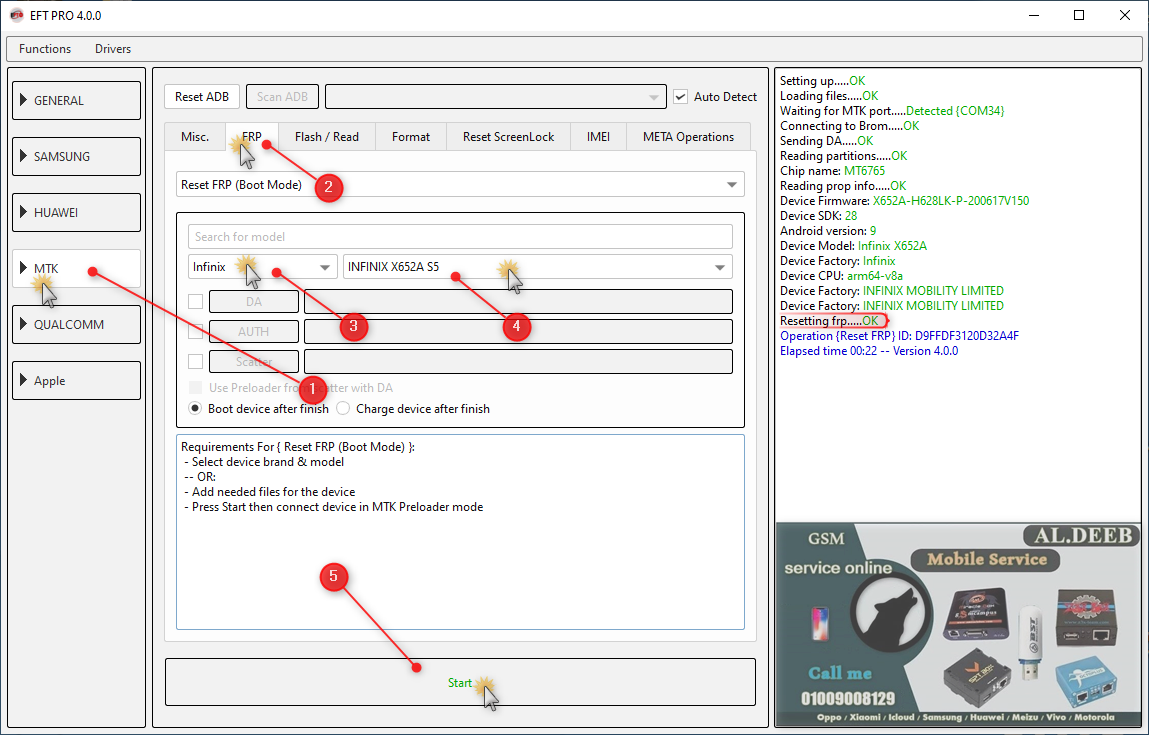Open the Reset FRP (Boot Mode) dropdown

(x=460, y=185)
